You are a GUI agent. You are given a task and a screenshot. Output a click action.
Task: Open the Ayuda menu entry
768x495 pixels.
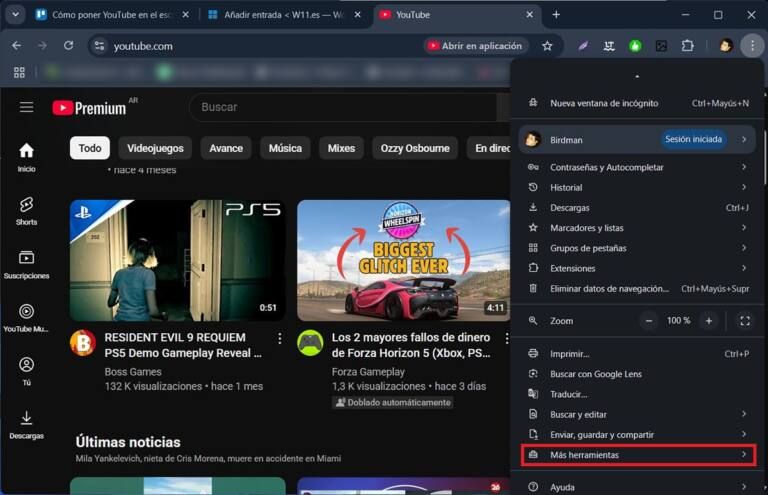pyautogui.click(x=637, y=487)
